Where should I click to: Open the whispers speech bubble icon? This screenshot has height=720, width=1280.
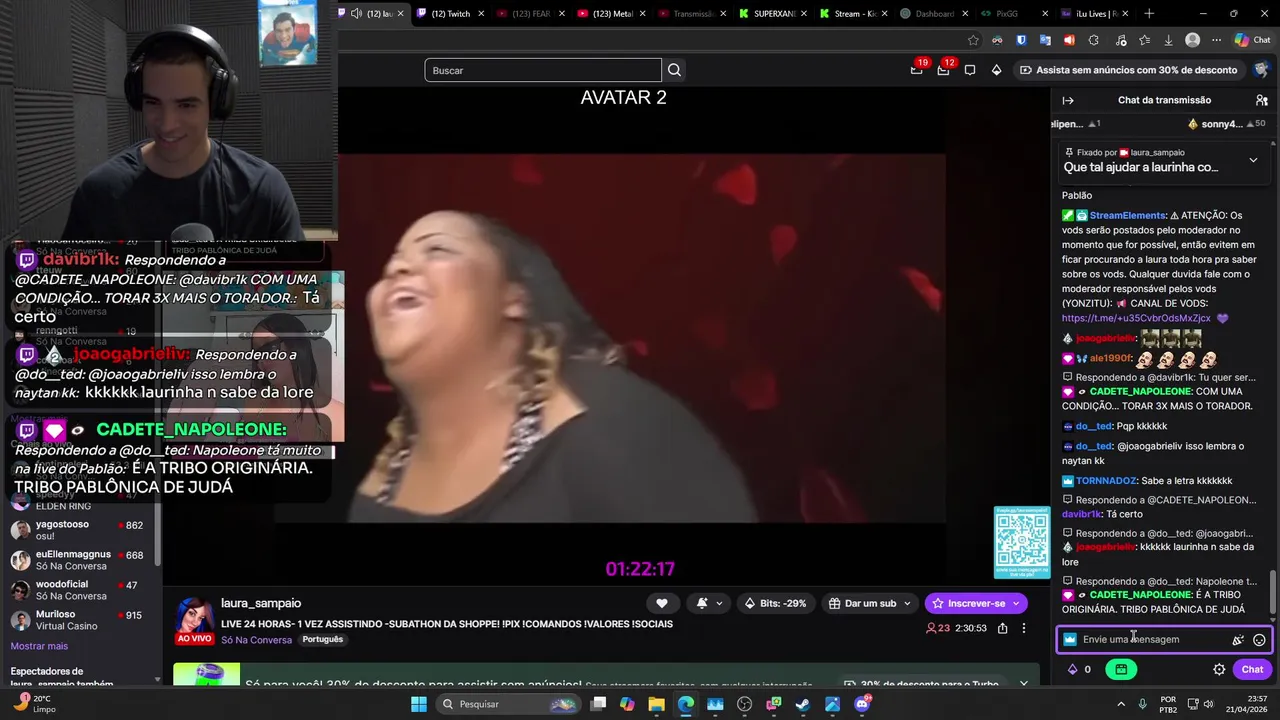coord(970,70)
